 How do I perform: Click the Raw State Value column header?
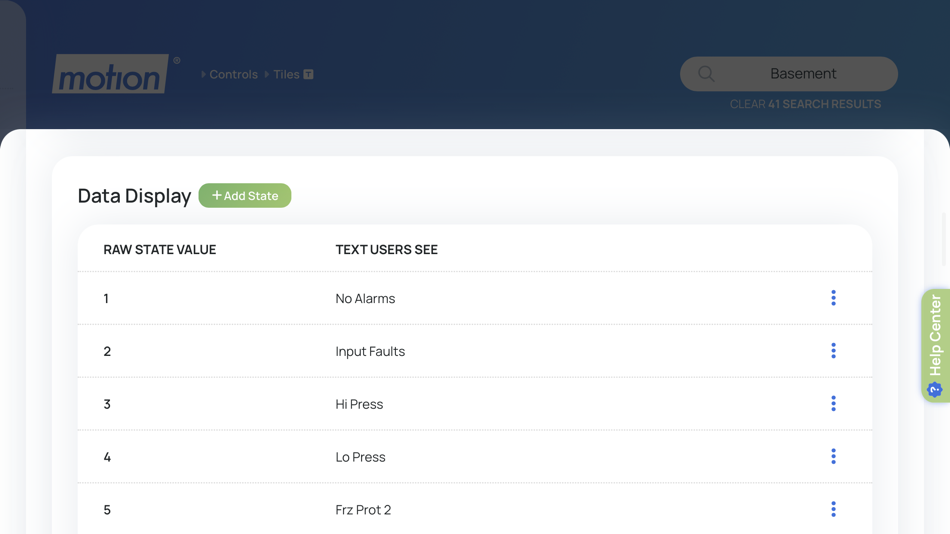[x=160, y=250]
